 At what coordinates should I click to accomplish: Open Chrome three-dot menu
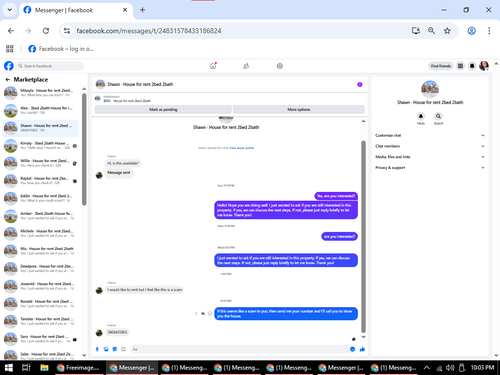[489, 31]
